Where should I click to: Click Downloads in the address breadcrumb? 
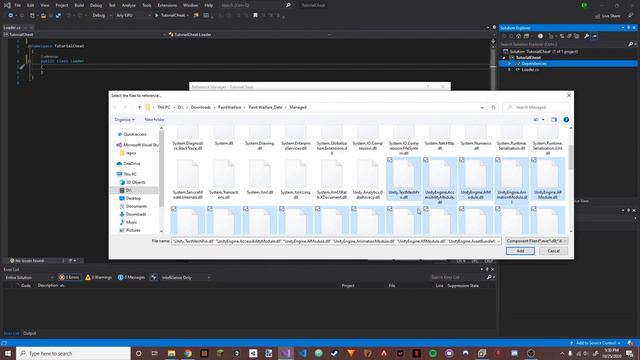point(201,107)
